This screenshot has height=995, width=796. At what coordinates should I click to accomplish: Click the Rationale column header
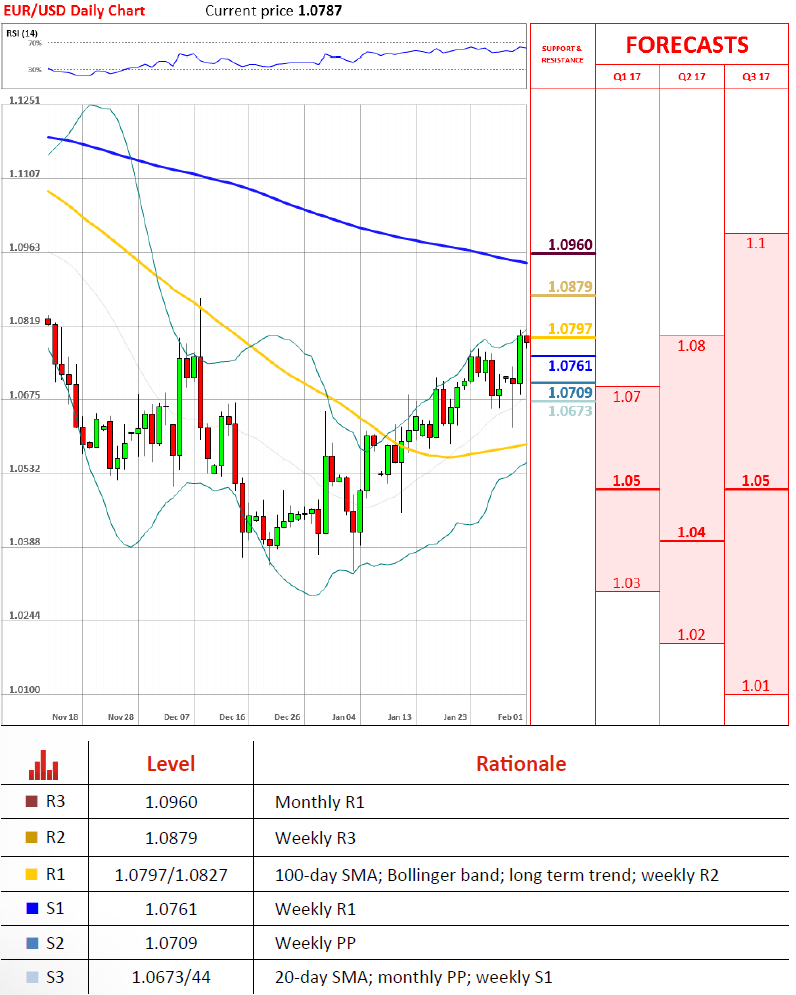pyautogui.click(x=521, y=763)
